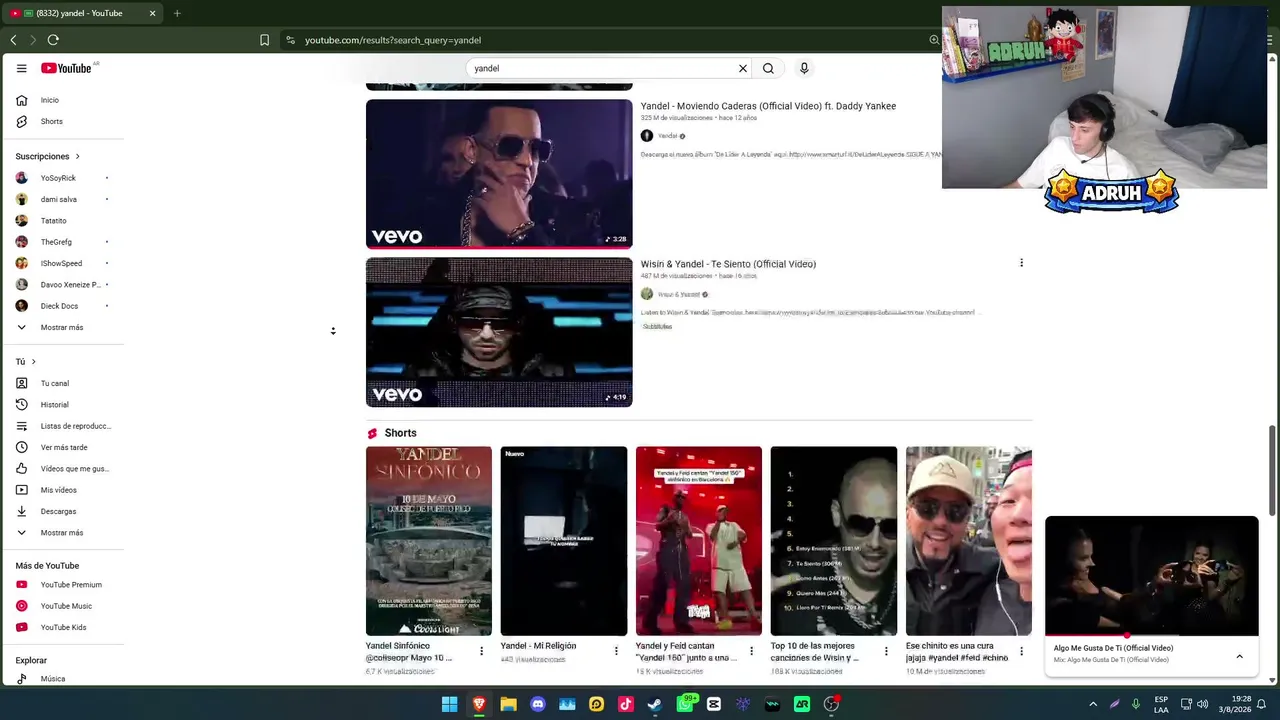Open options for Yandel y Feid short

(x=751, y=651)
